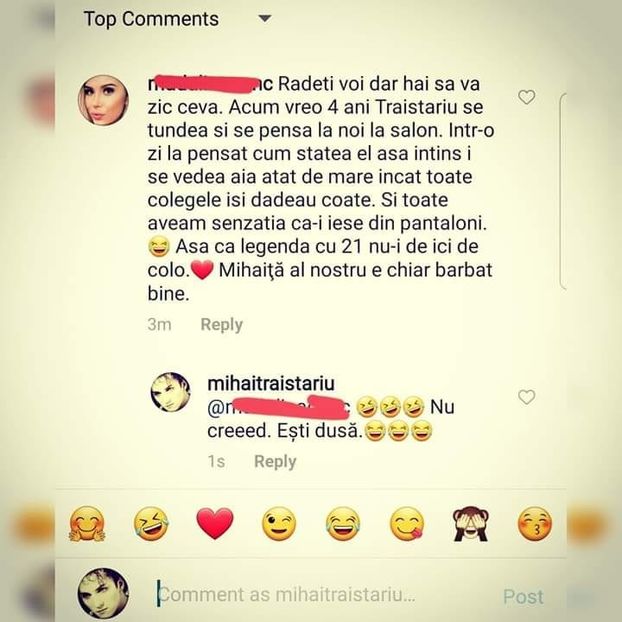Insert the hugging face emoji

[87, 524]
